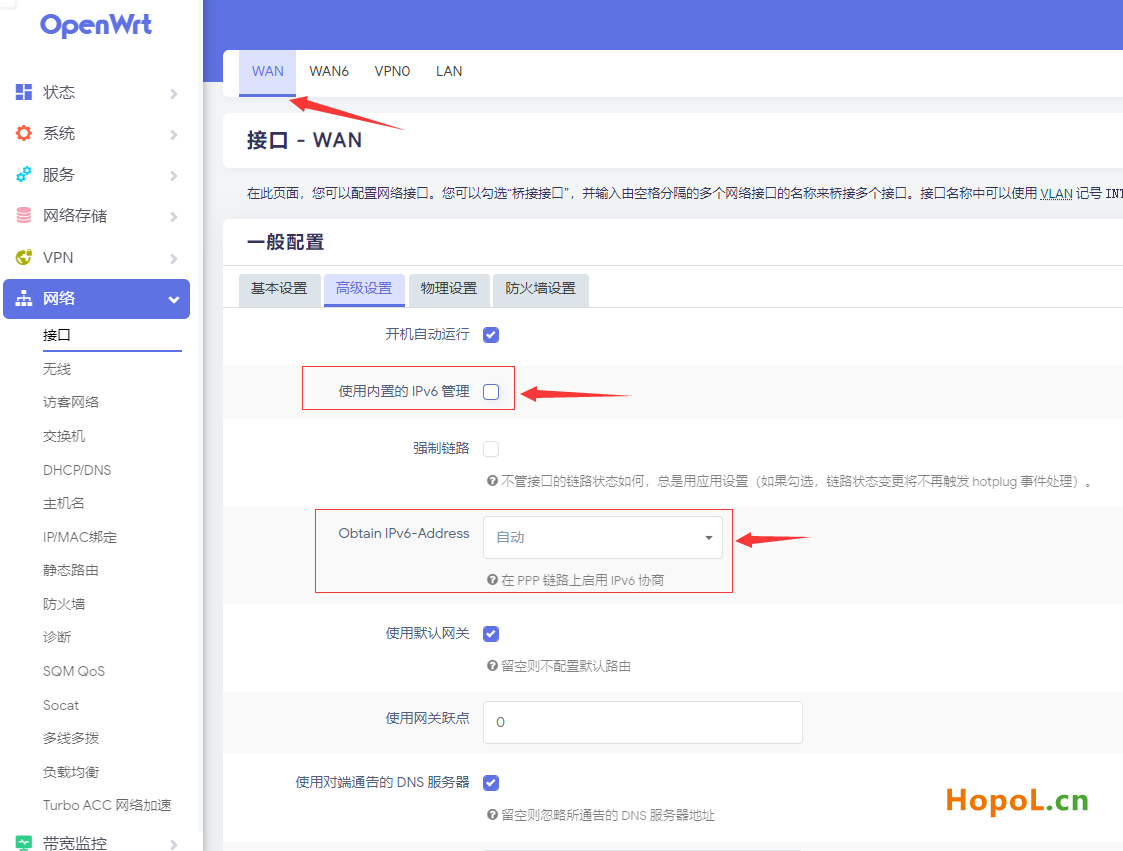The image size is (1123, 851).
Task: Click the Obtain IPv6-Address label
Action: pos(404,534)
